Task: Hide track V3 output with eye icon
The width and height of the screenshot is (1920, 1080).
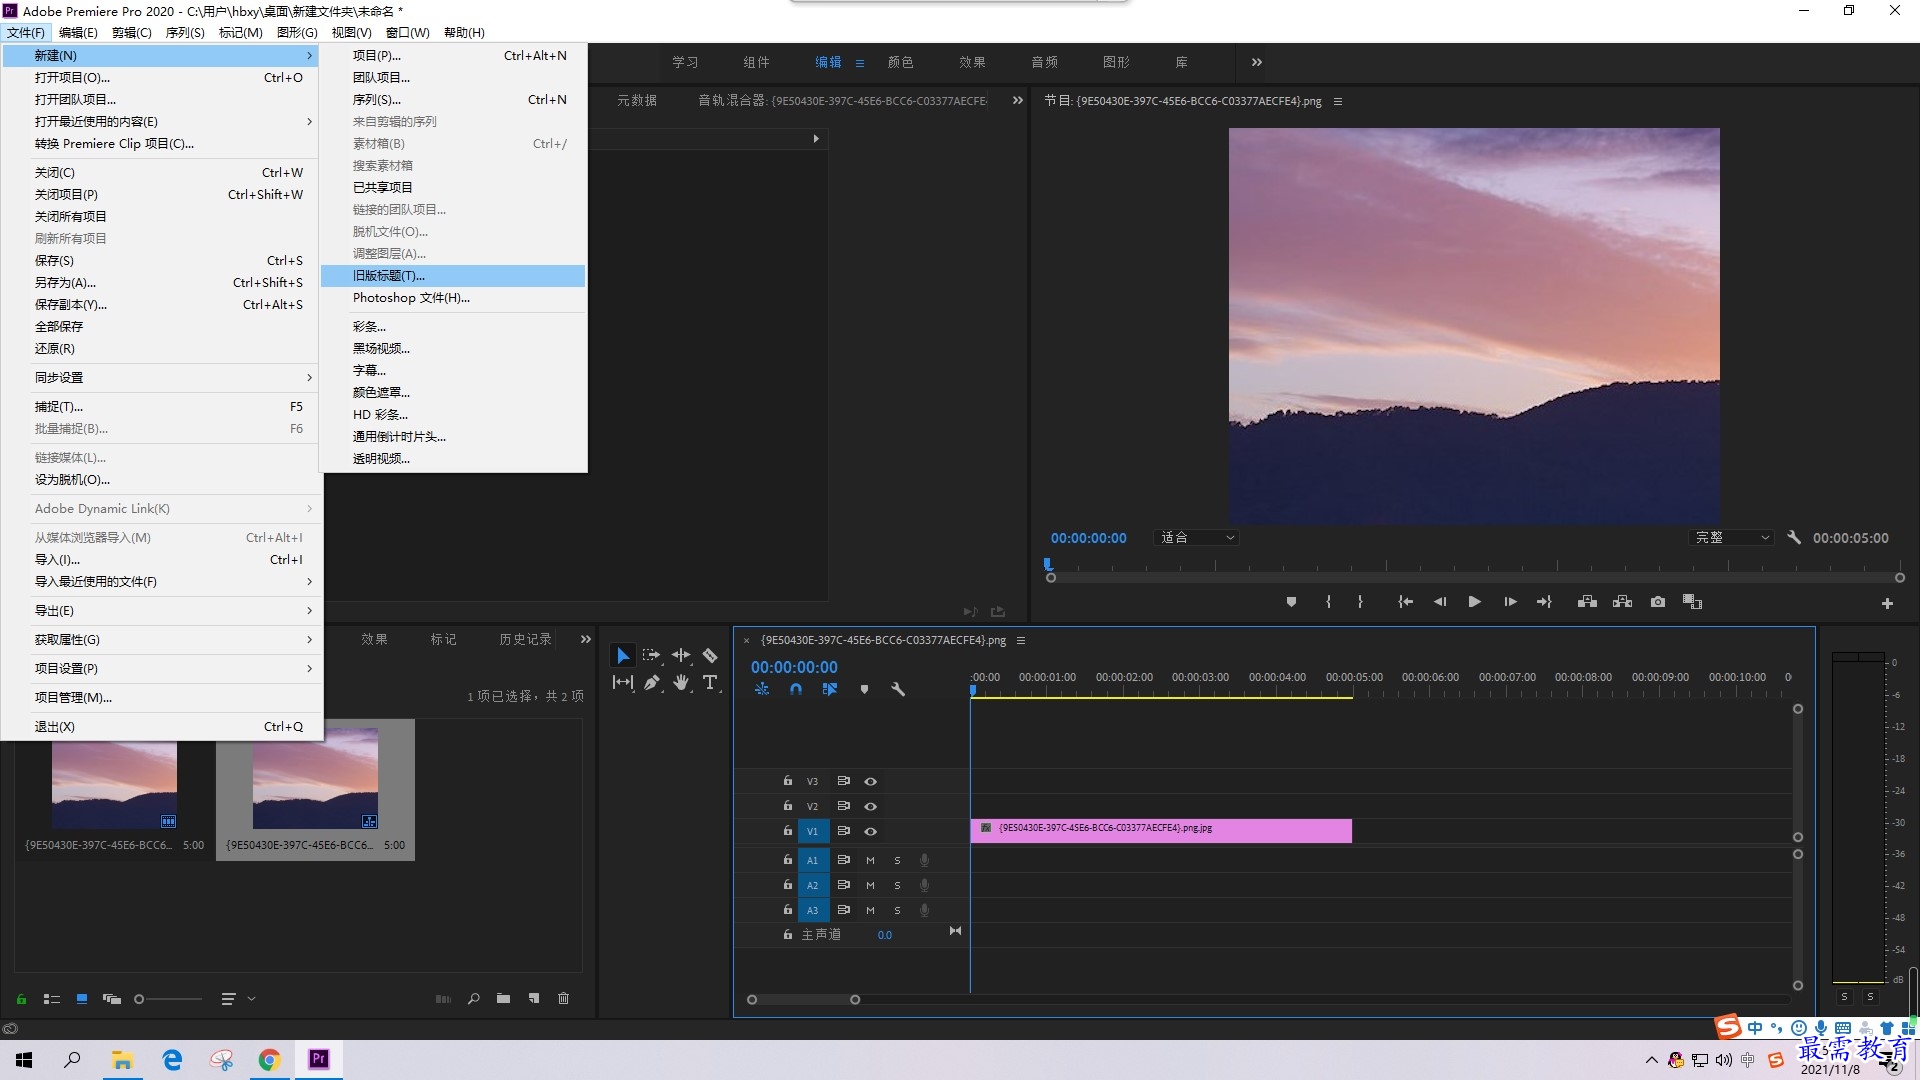Action: pyautogui.click(x=870, y=781)
